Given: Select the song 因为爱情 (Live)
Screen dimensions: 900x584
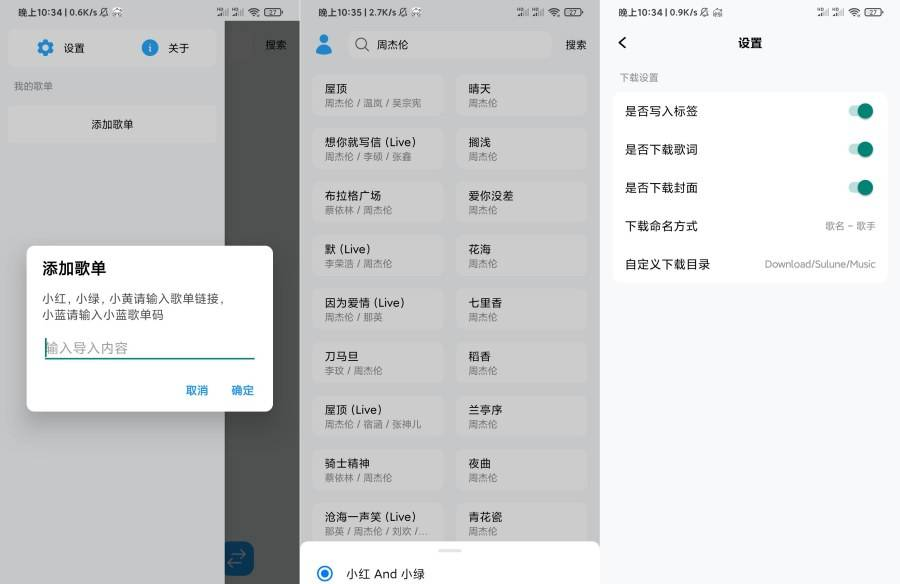Looking at the screenshot, I should point(378,309).
